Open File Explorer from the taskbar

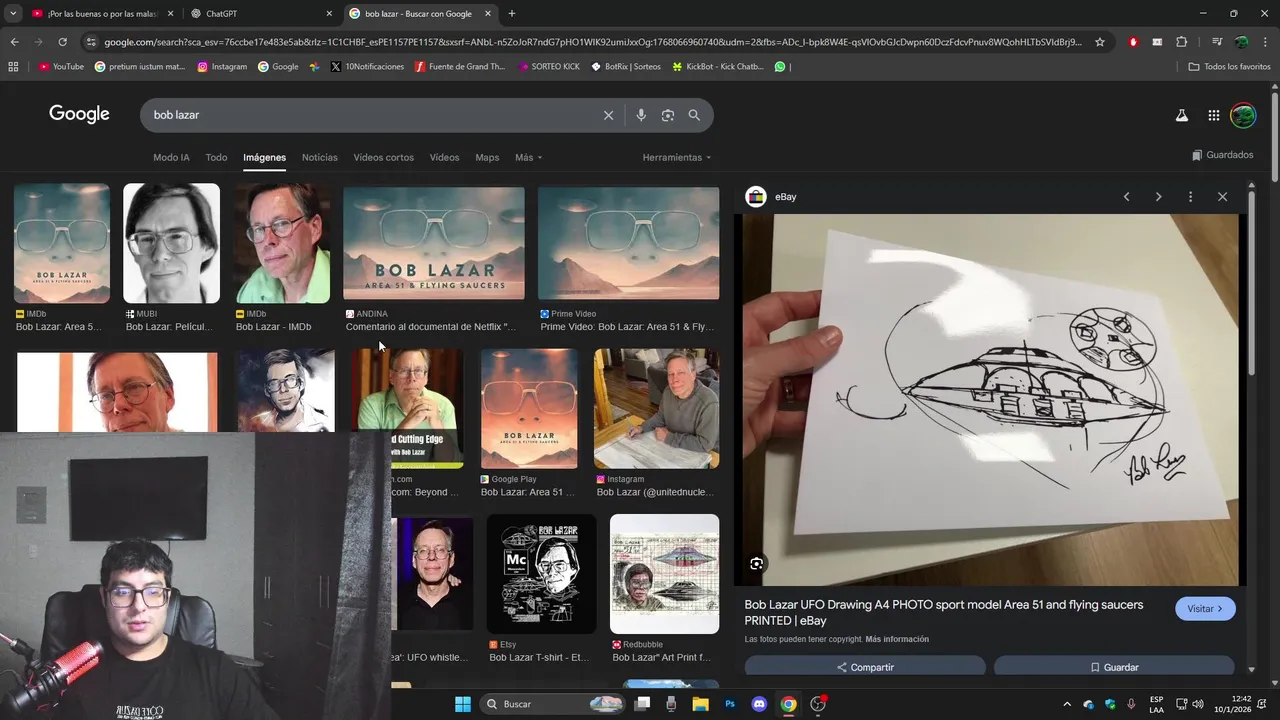[x=700, y=704]
